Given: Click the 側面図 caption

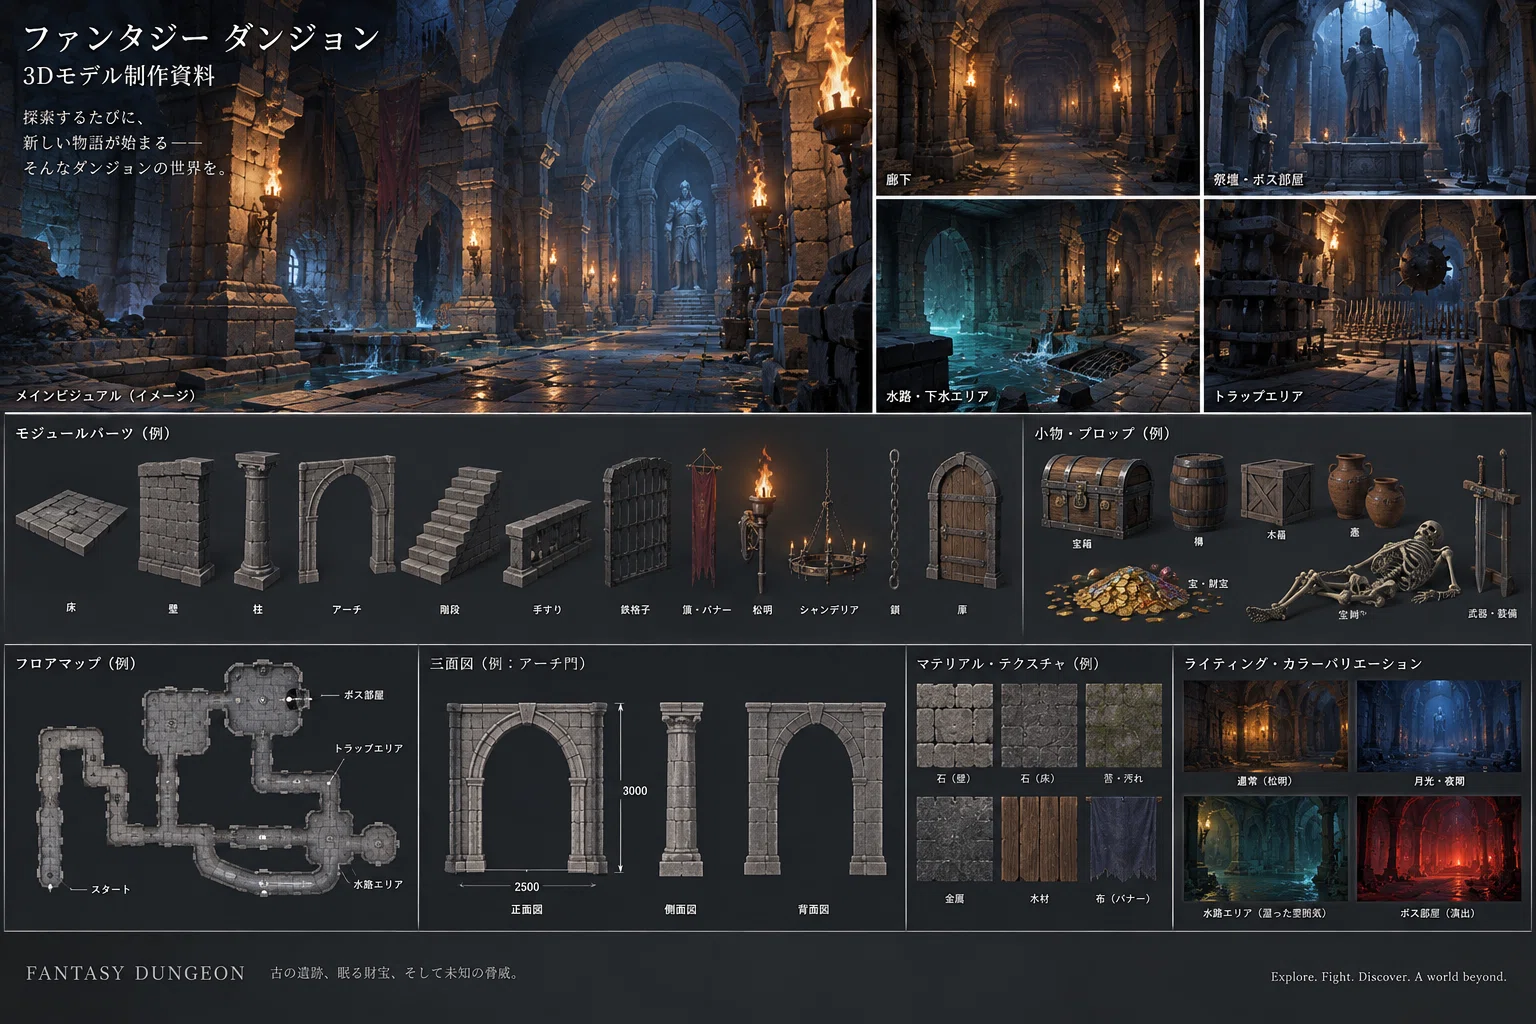Looking at the screenshot, I should [x=681, y=909].
